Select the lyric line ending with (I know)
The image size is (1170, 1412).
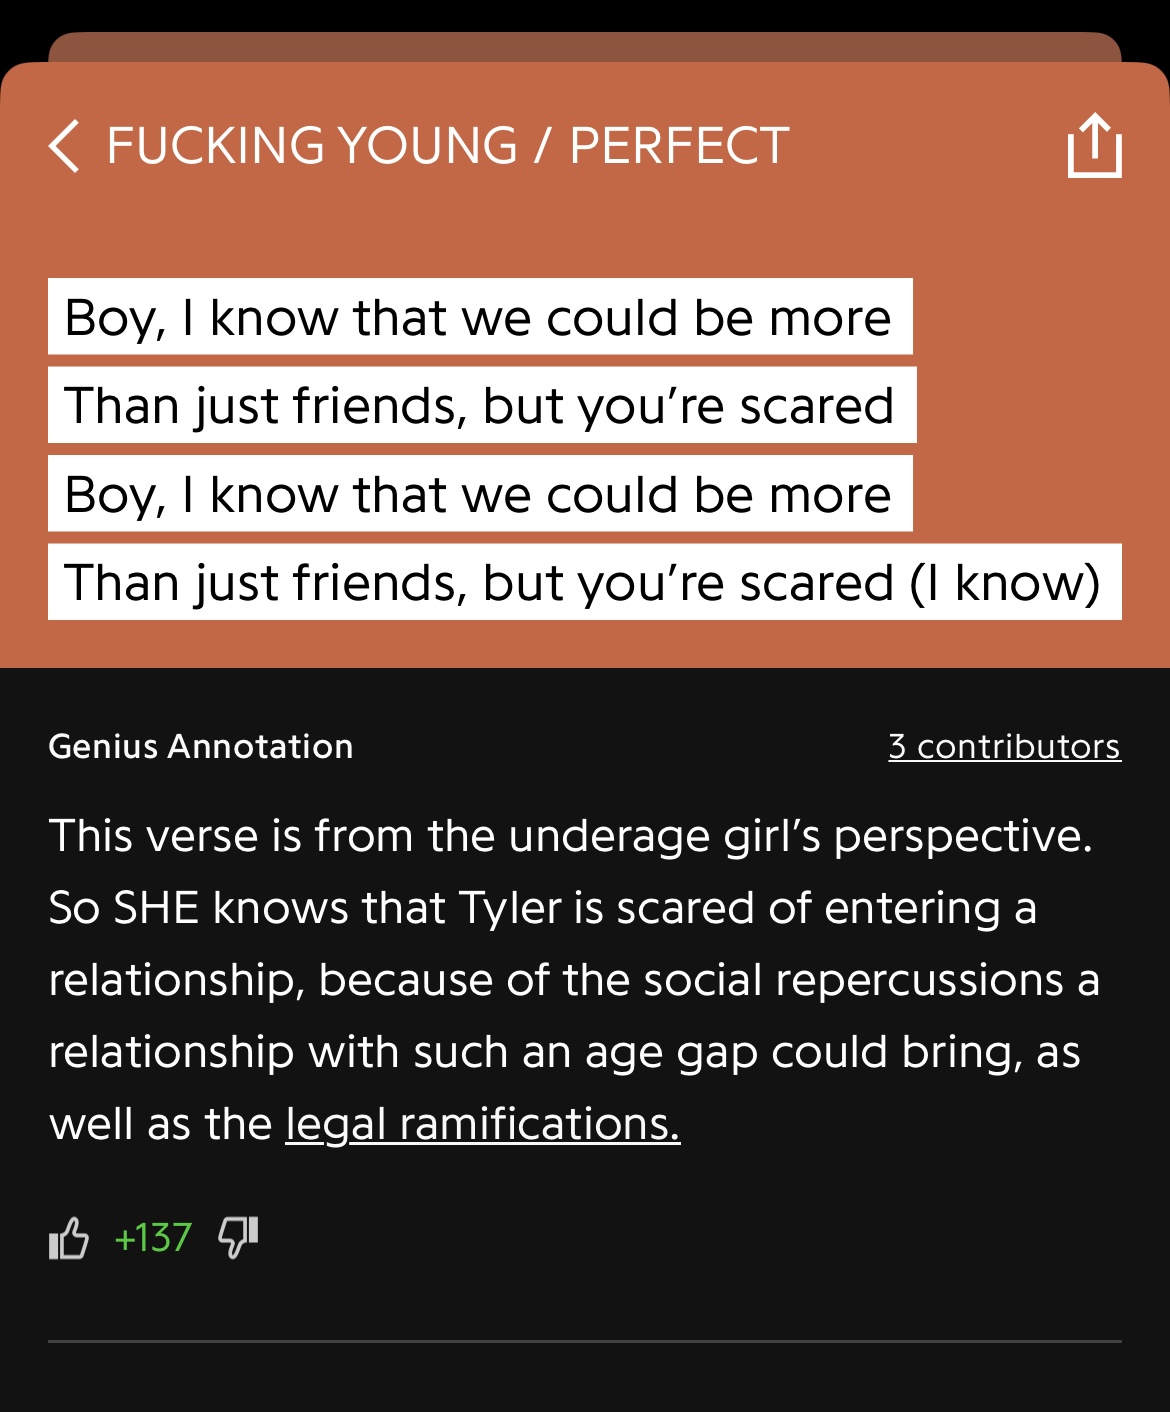coord(584,582)
